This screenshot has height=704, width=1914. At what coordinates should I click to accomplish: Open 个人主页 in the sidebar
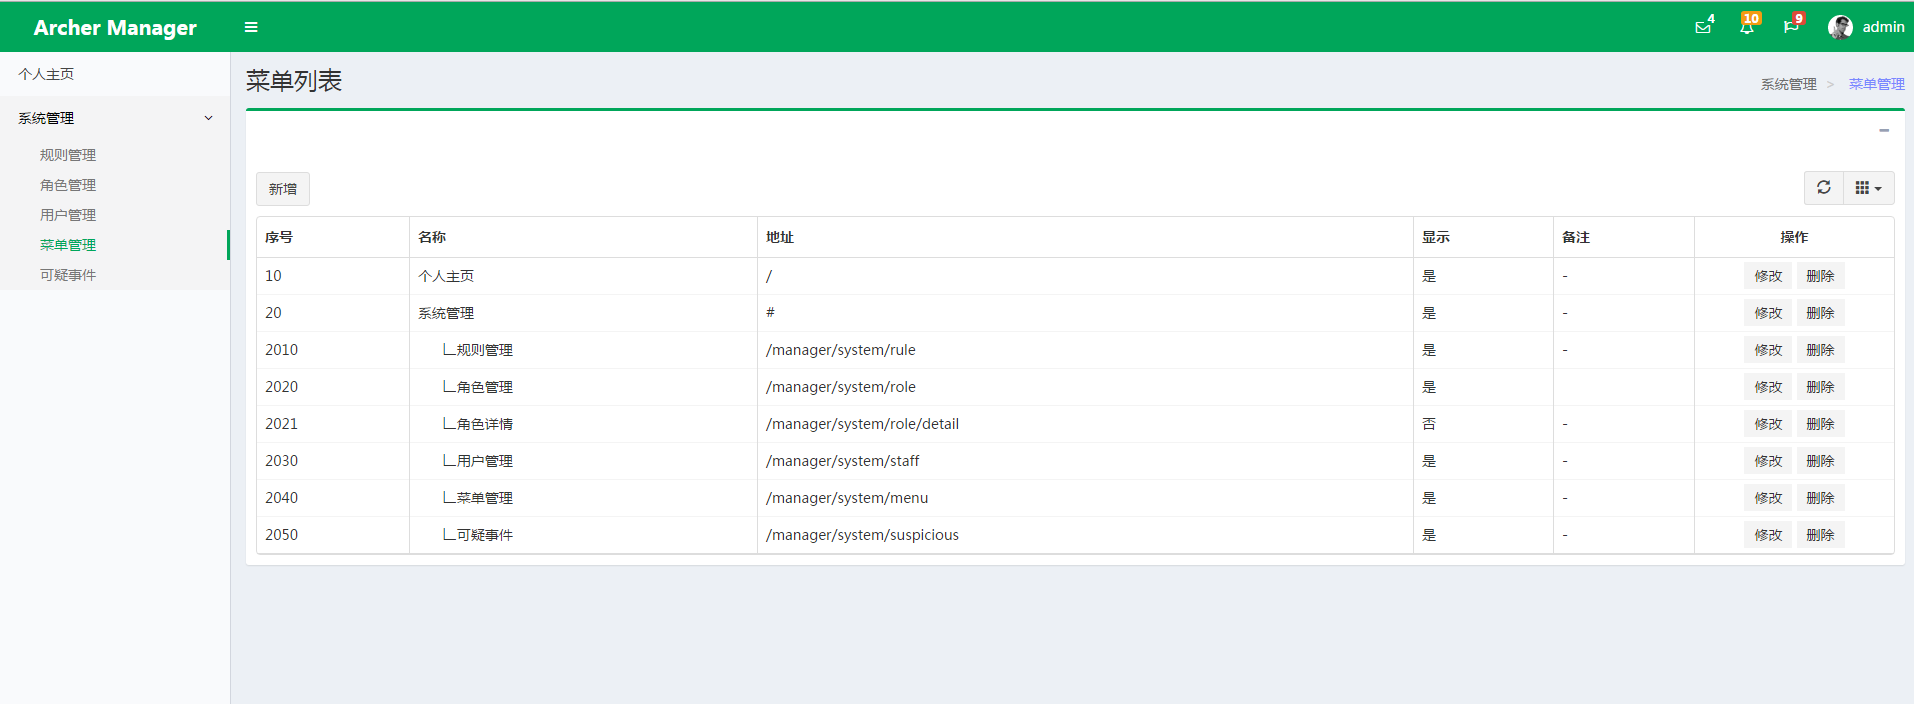[x=46, y=74]
